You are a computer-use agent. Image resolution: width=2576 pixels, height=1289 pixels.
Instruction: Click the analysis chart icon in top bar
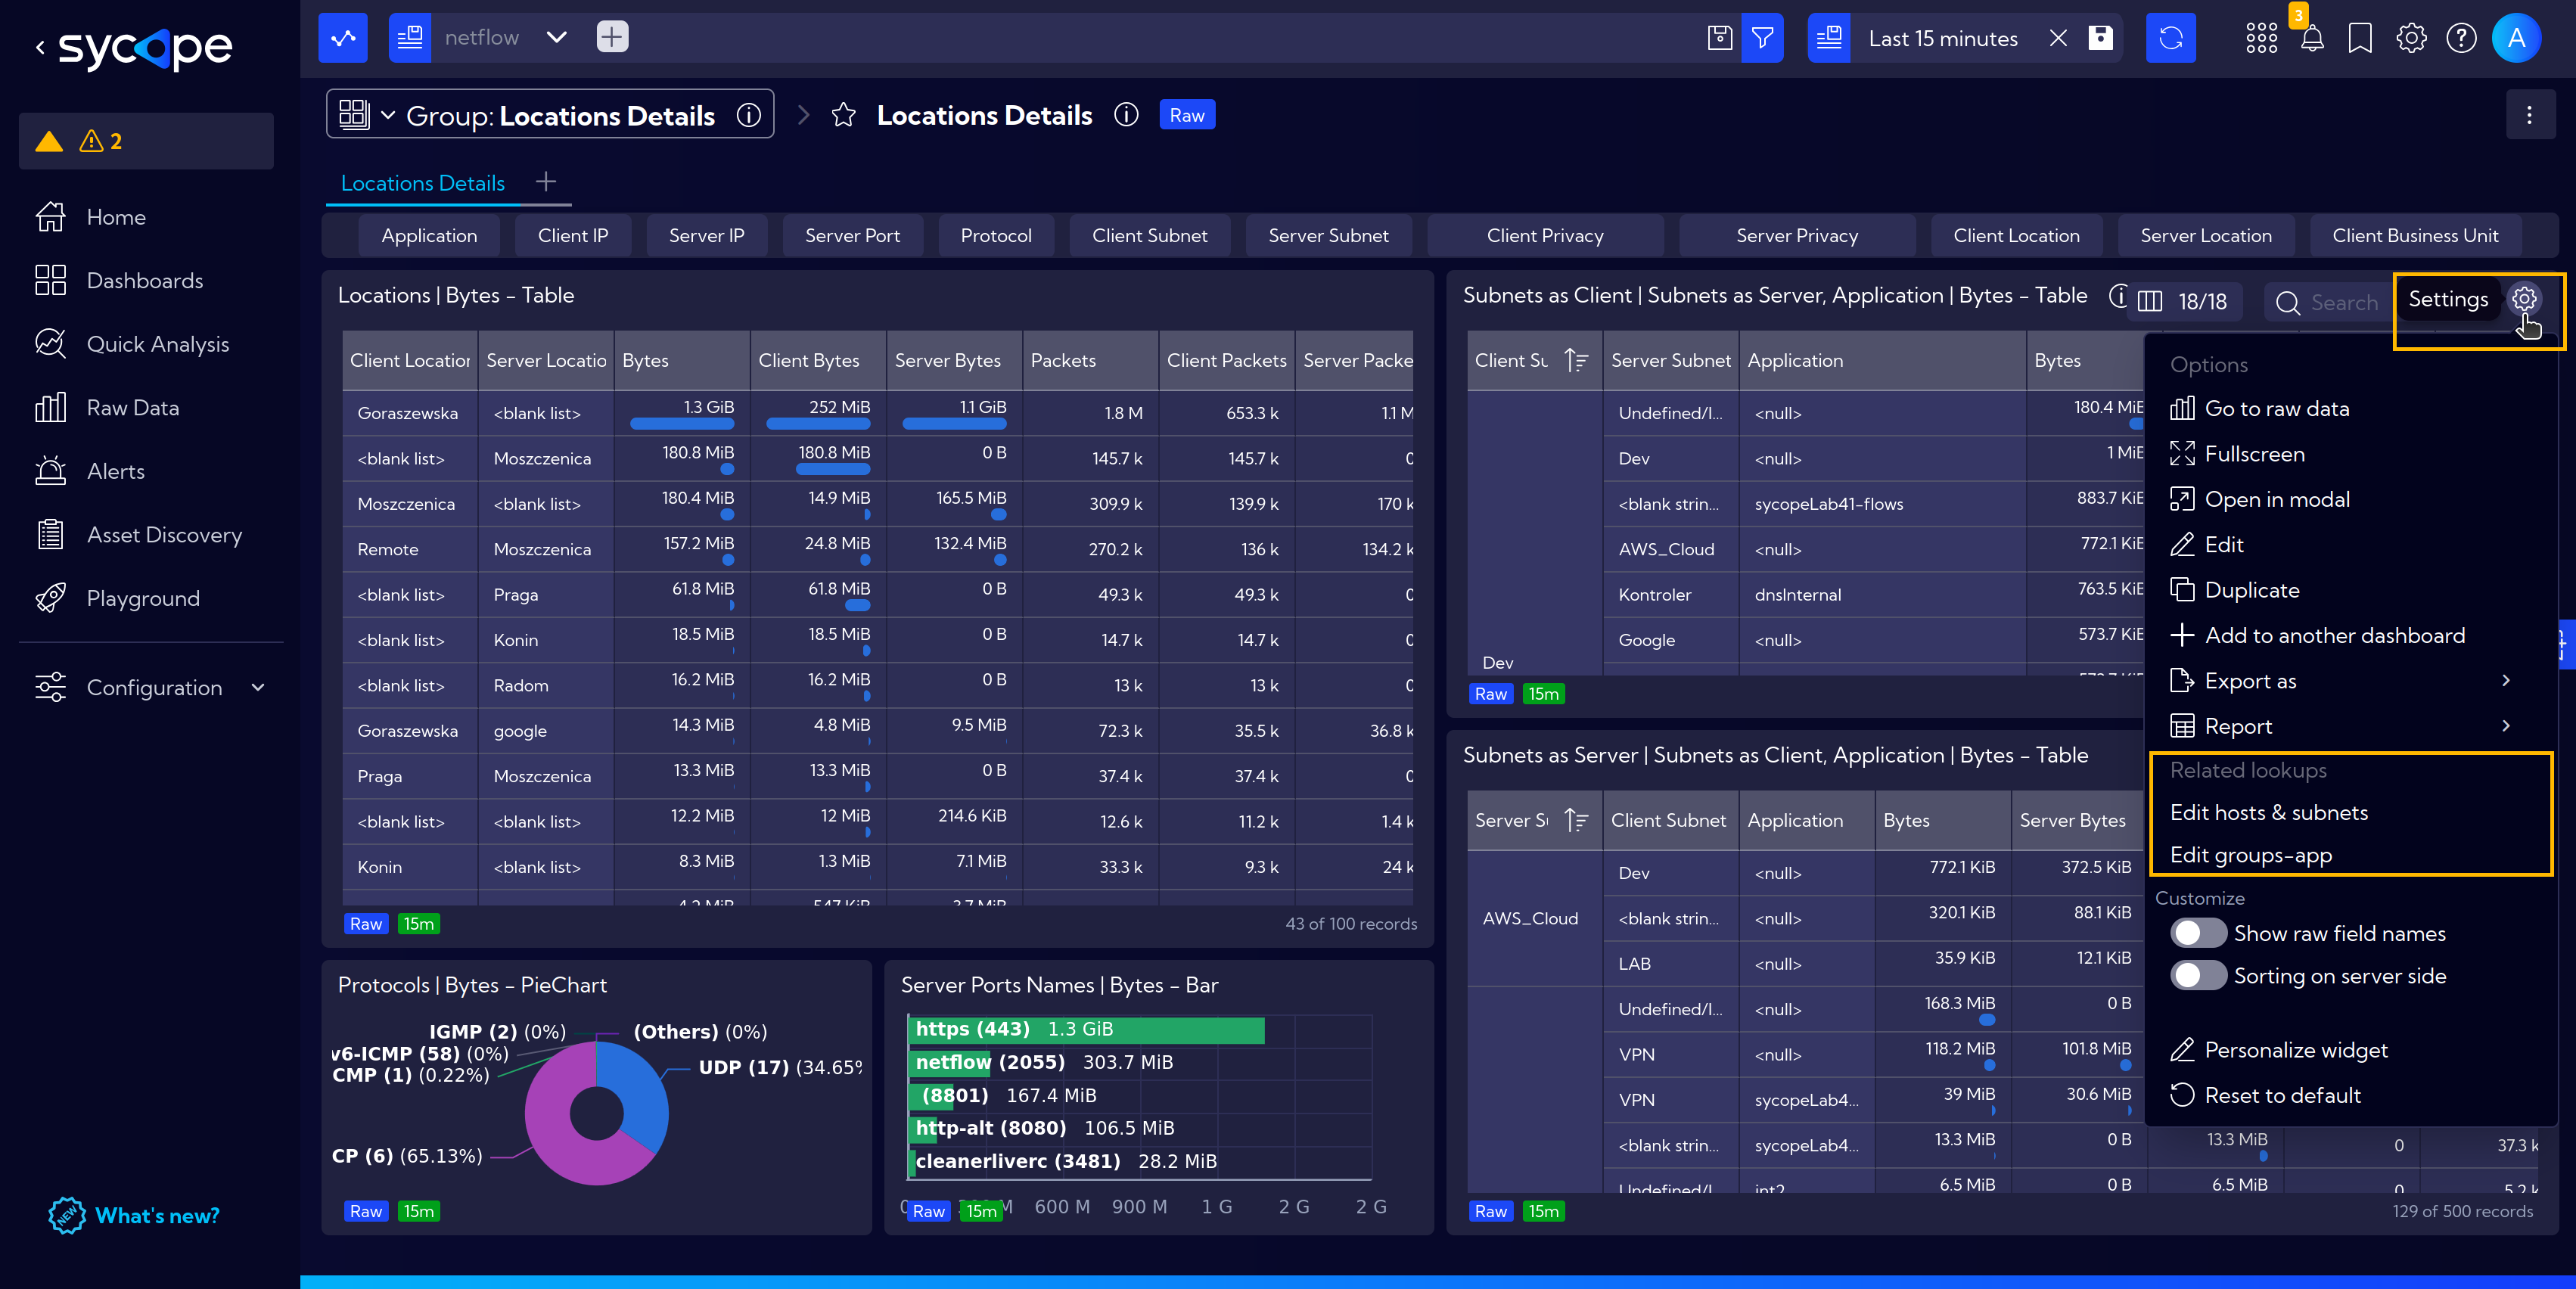pos(343,38)
